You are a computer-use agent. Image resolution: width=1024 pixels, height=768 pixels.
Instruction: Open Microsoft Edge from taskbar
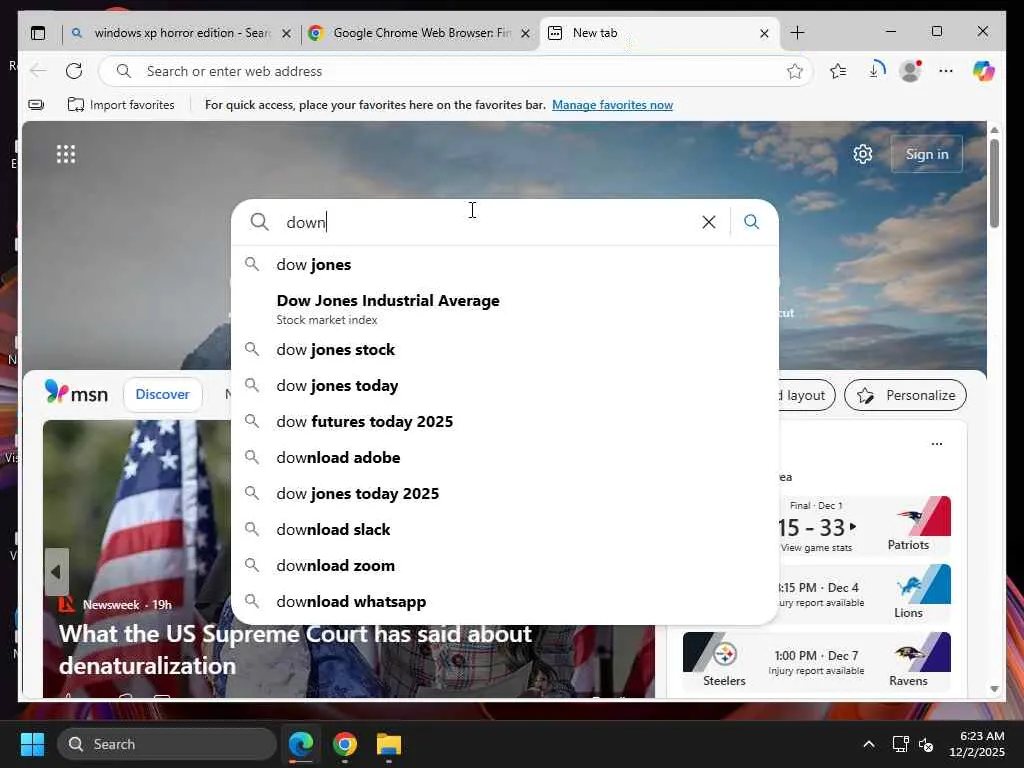[x=301, y=744]
